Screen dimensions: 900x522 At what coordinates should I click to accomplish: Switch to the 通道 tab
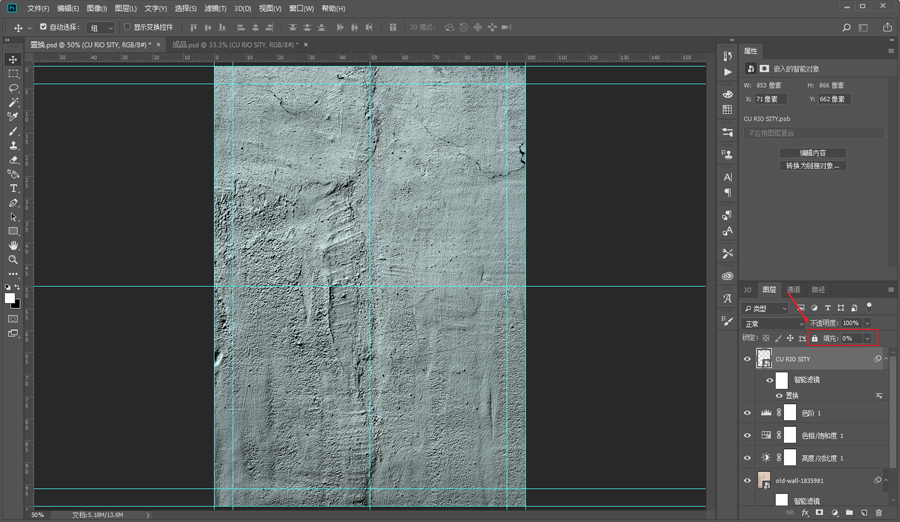[x=794, y=290]
